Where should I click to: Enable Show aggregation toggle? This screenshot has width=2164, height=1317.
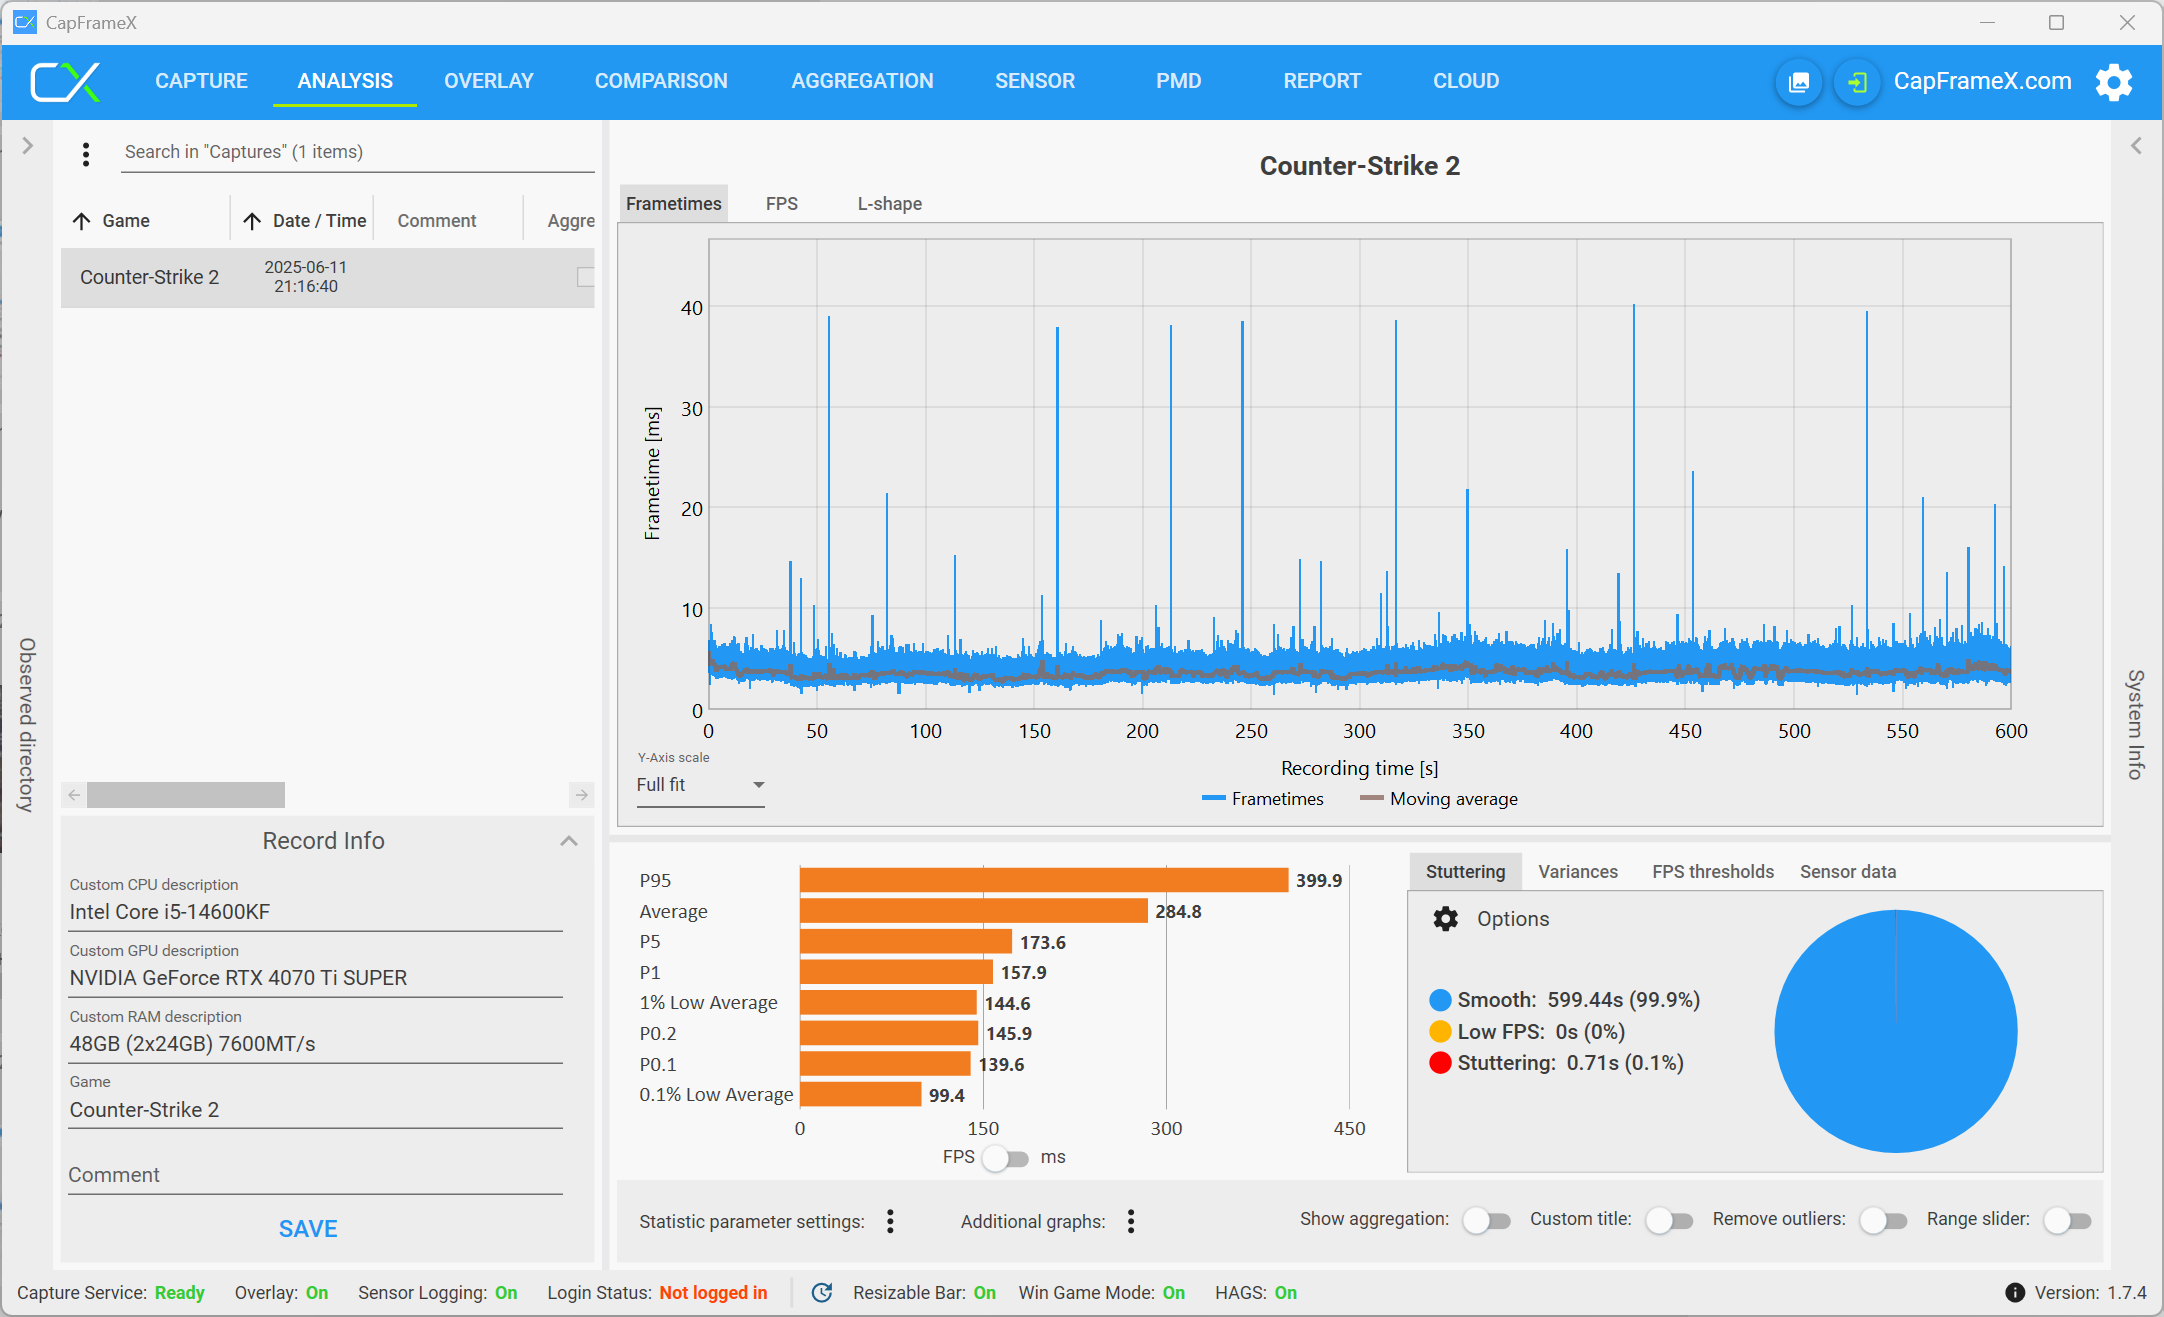1486,1220
